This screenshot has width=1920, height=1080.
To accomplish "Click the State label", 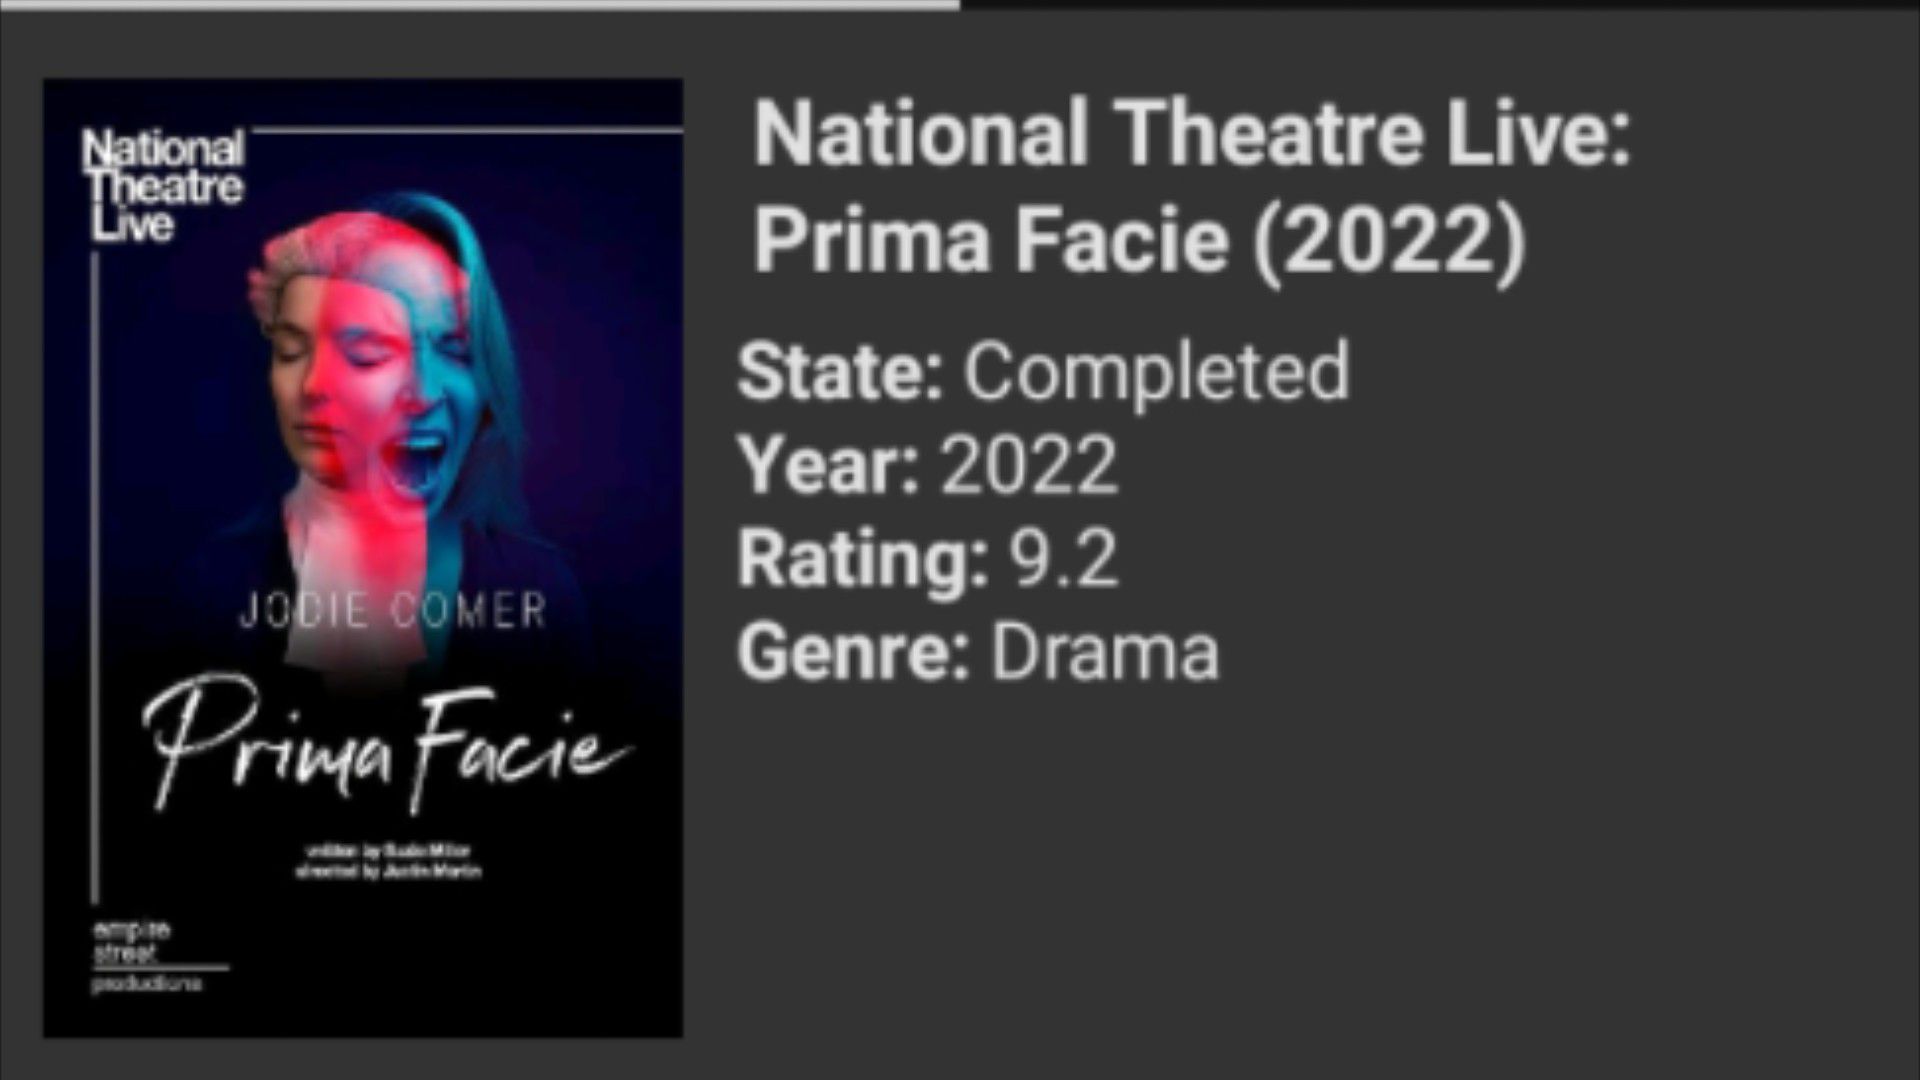I will [x=841, y=371].
